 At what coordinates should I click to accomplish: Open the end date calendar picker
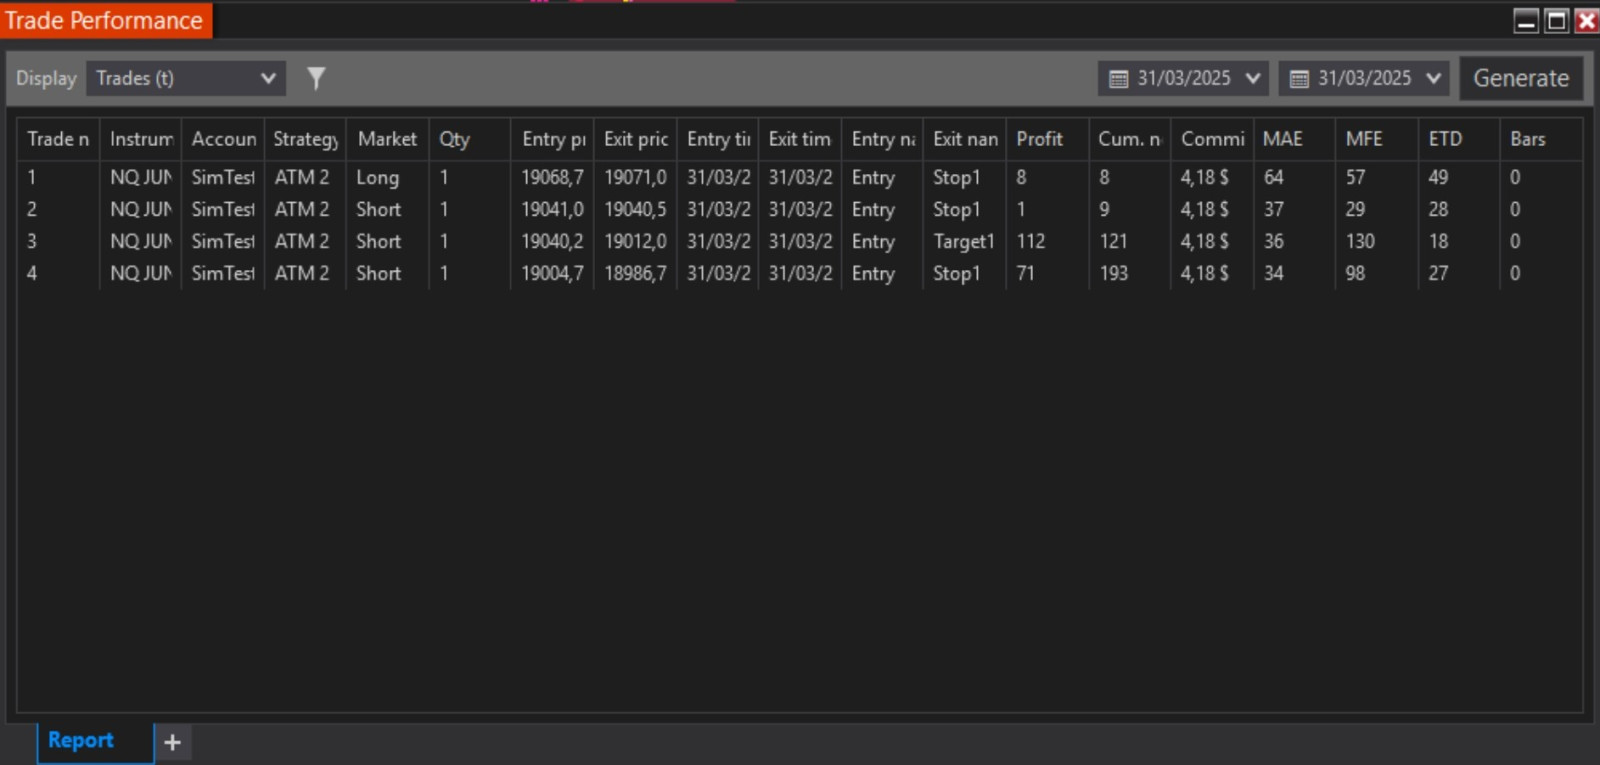click(x=1299, y=78)
